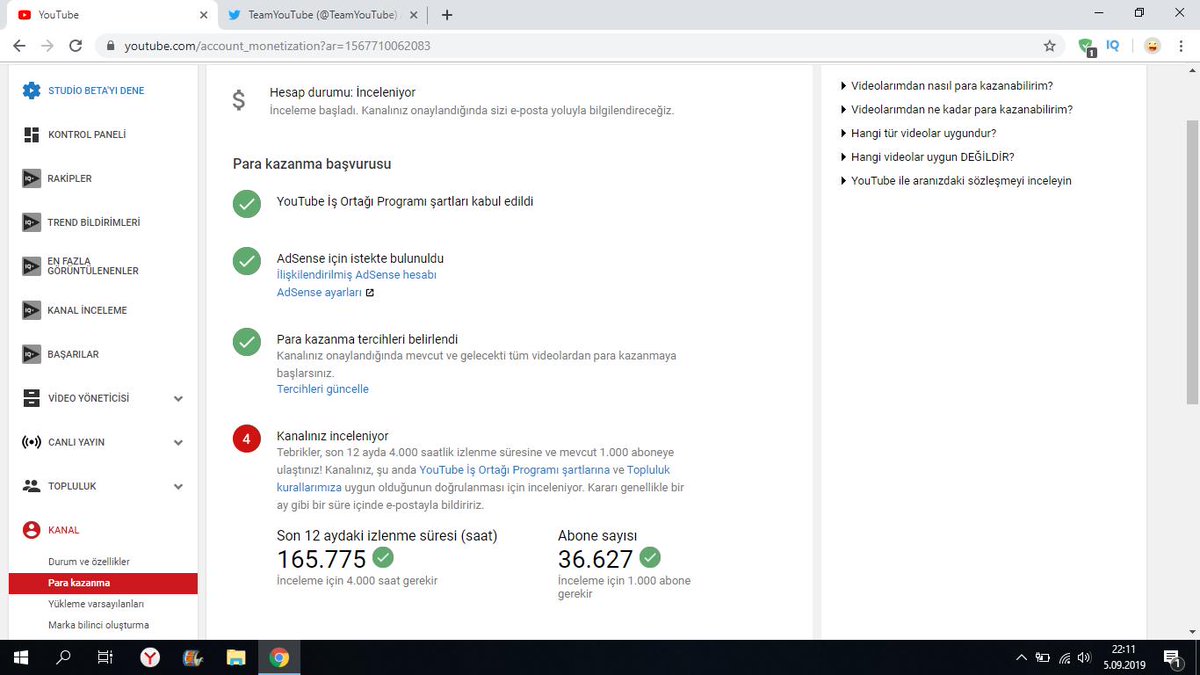Click the browser forward arrow
Viewport: 1200px width, 675px height.
[x=47, y=45]
